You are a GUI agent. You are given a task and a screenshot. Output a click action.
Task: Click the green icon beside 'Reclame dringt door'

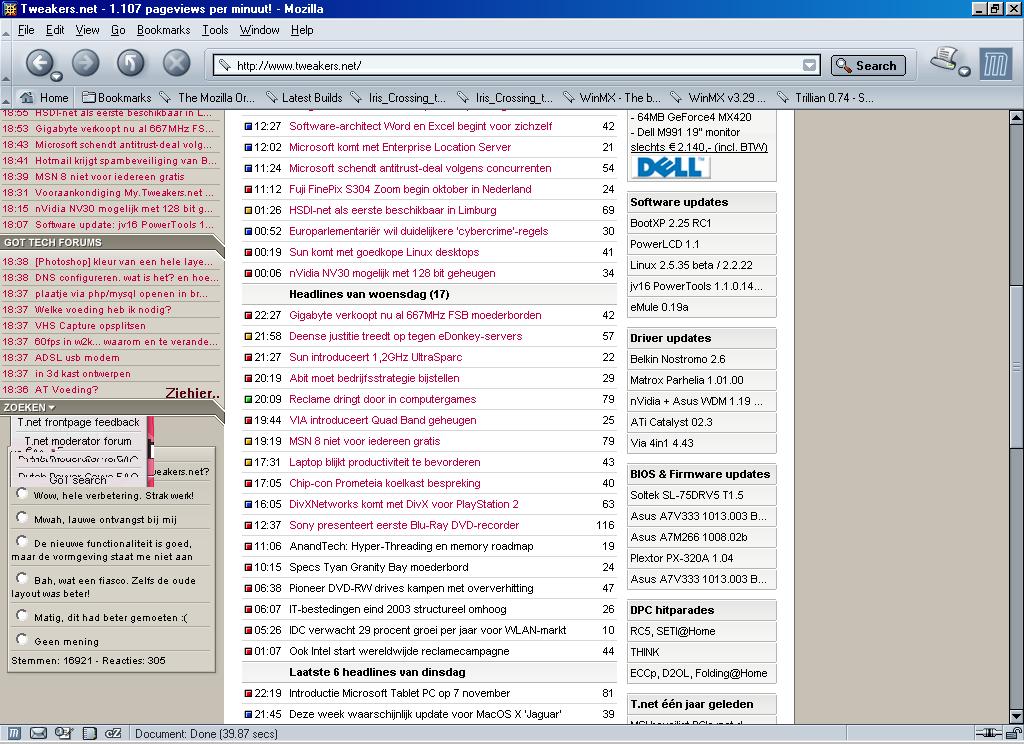(x=248, y=399)
